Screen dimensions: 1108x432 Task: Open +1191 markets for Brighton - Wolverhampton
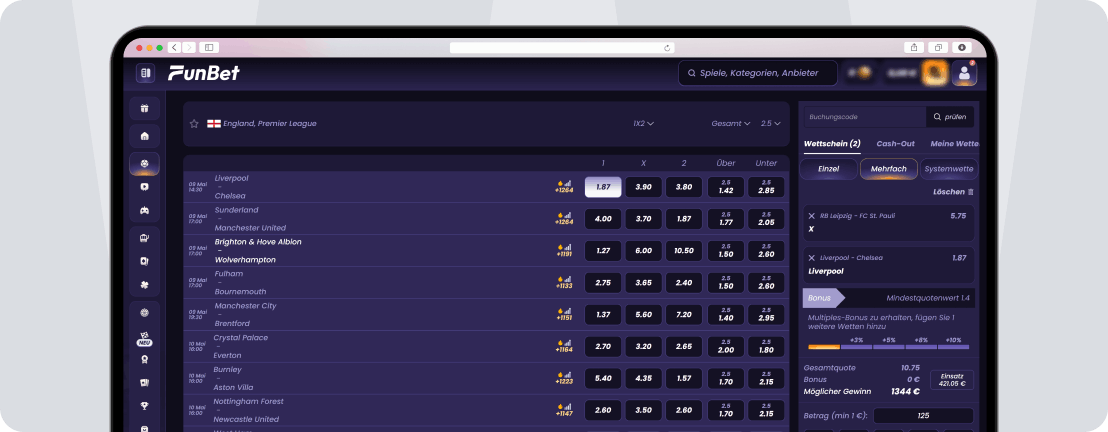[x=564, y=254]
